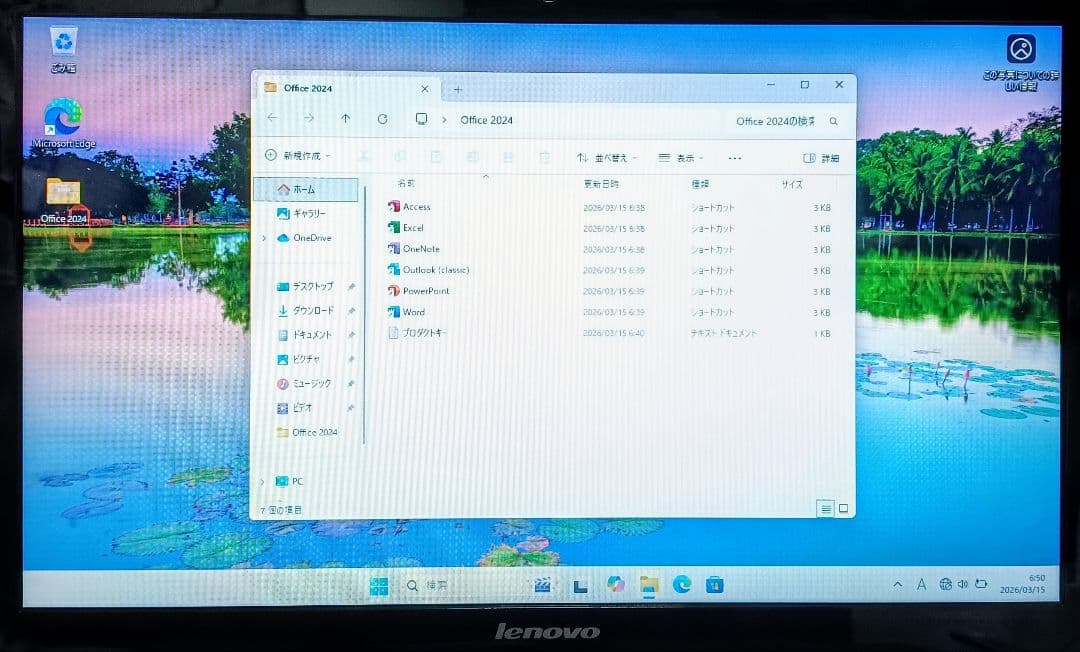This screenshot has height=652, width=1080.
Task: Open the desktop photo info icon
Action: pos(1021,50)
